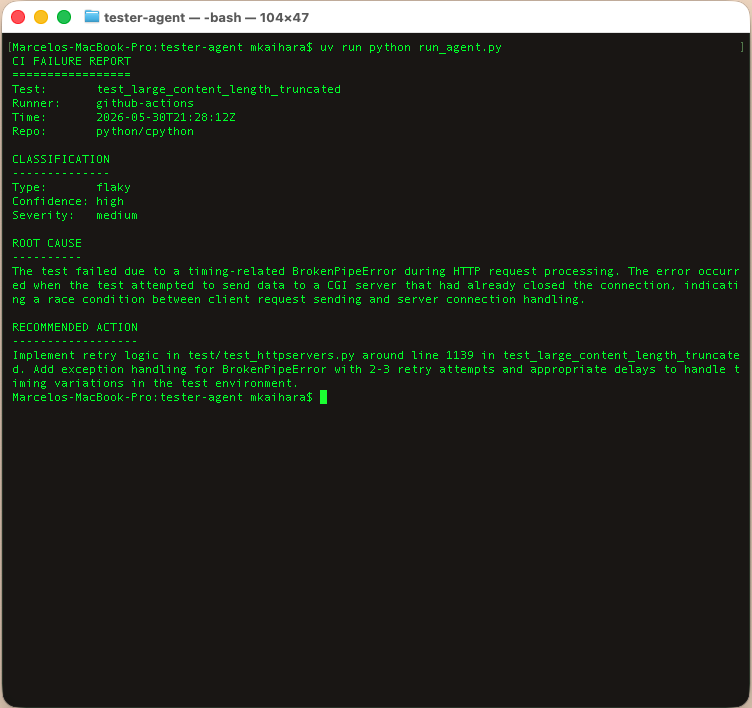Click the type value 'flaky'

point(114,188)
